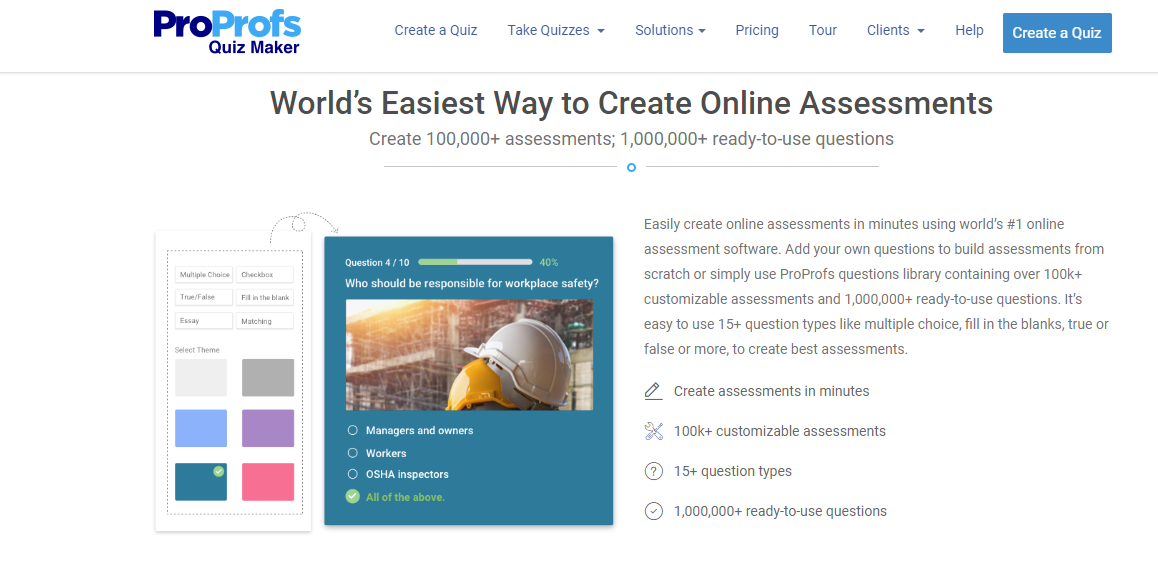Screen dimensions: 1158x573
Task: Click the pencil icon beside Create assessments
Action: click(x=653, y=391)
